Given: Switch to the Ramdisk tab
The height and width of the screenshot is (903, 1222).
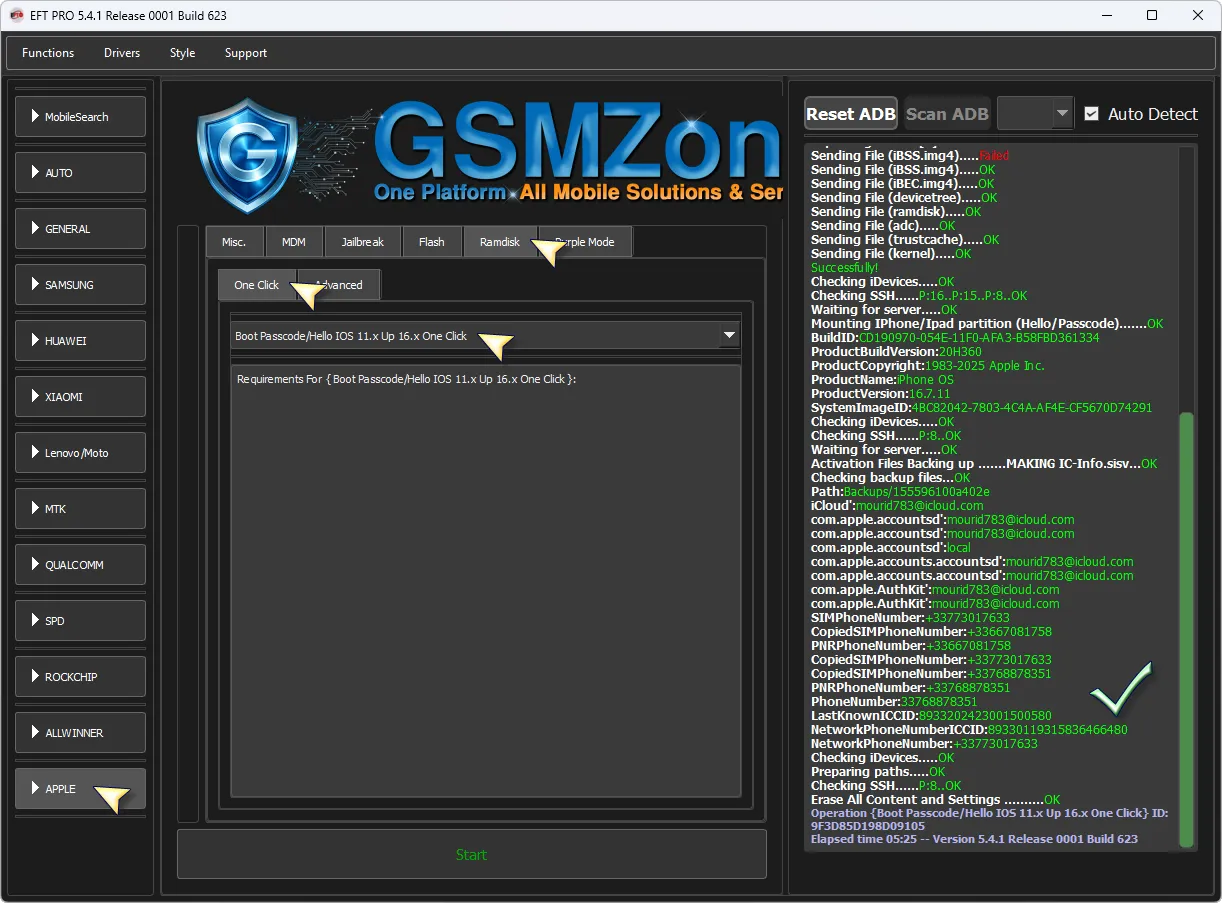Looking at the screenshot, I should click(x=500, y=242).
